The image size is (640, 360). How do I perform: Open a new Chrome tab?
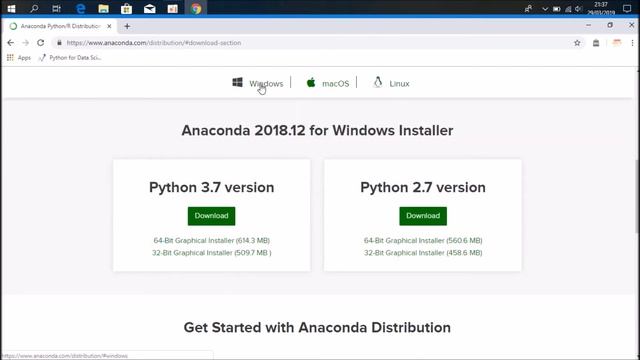(127, 26)
